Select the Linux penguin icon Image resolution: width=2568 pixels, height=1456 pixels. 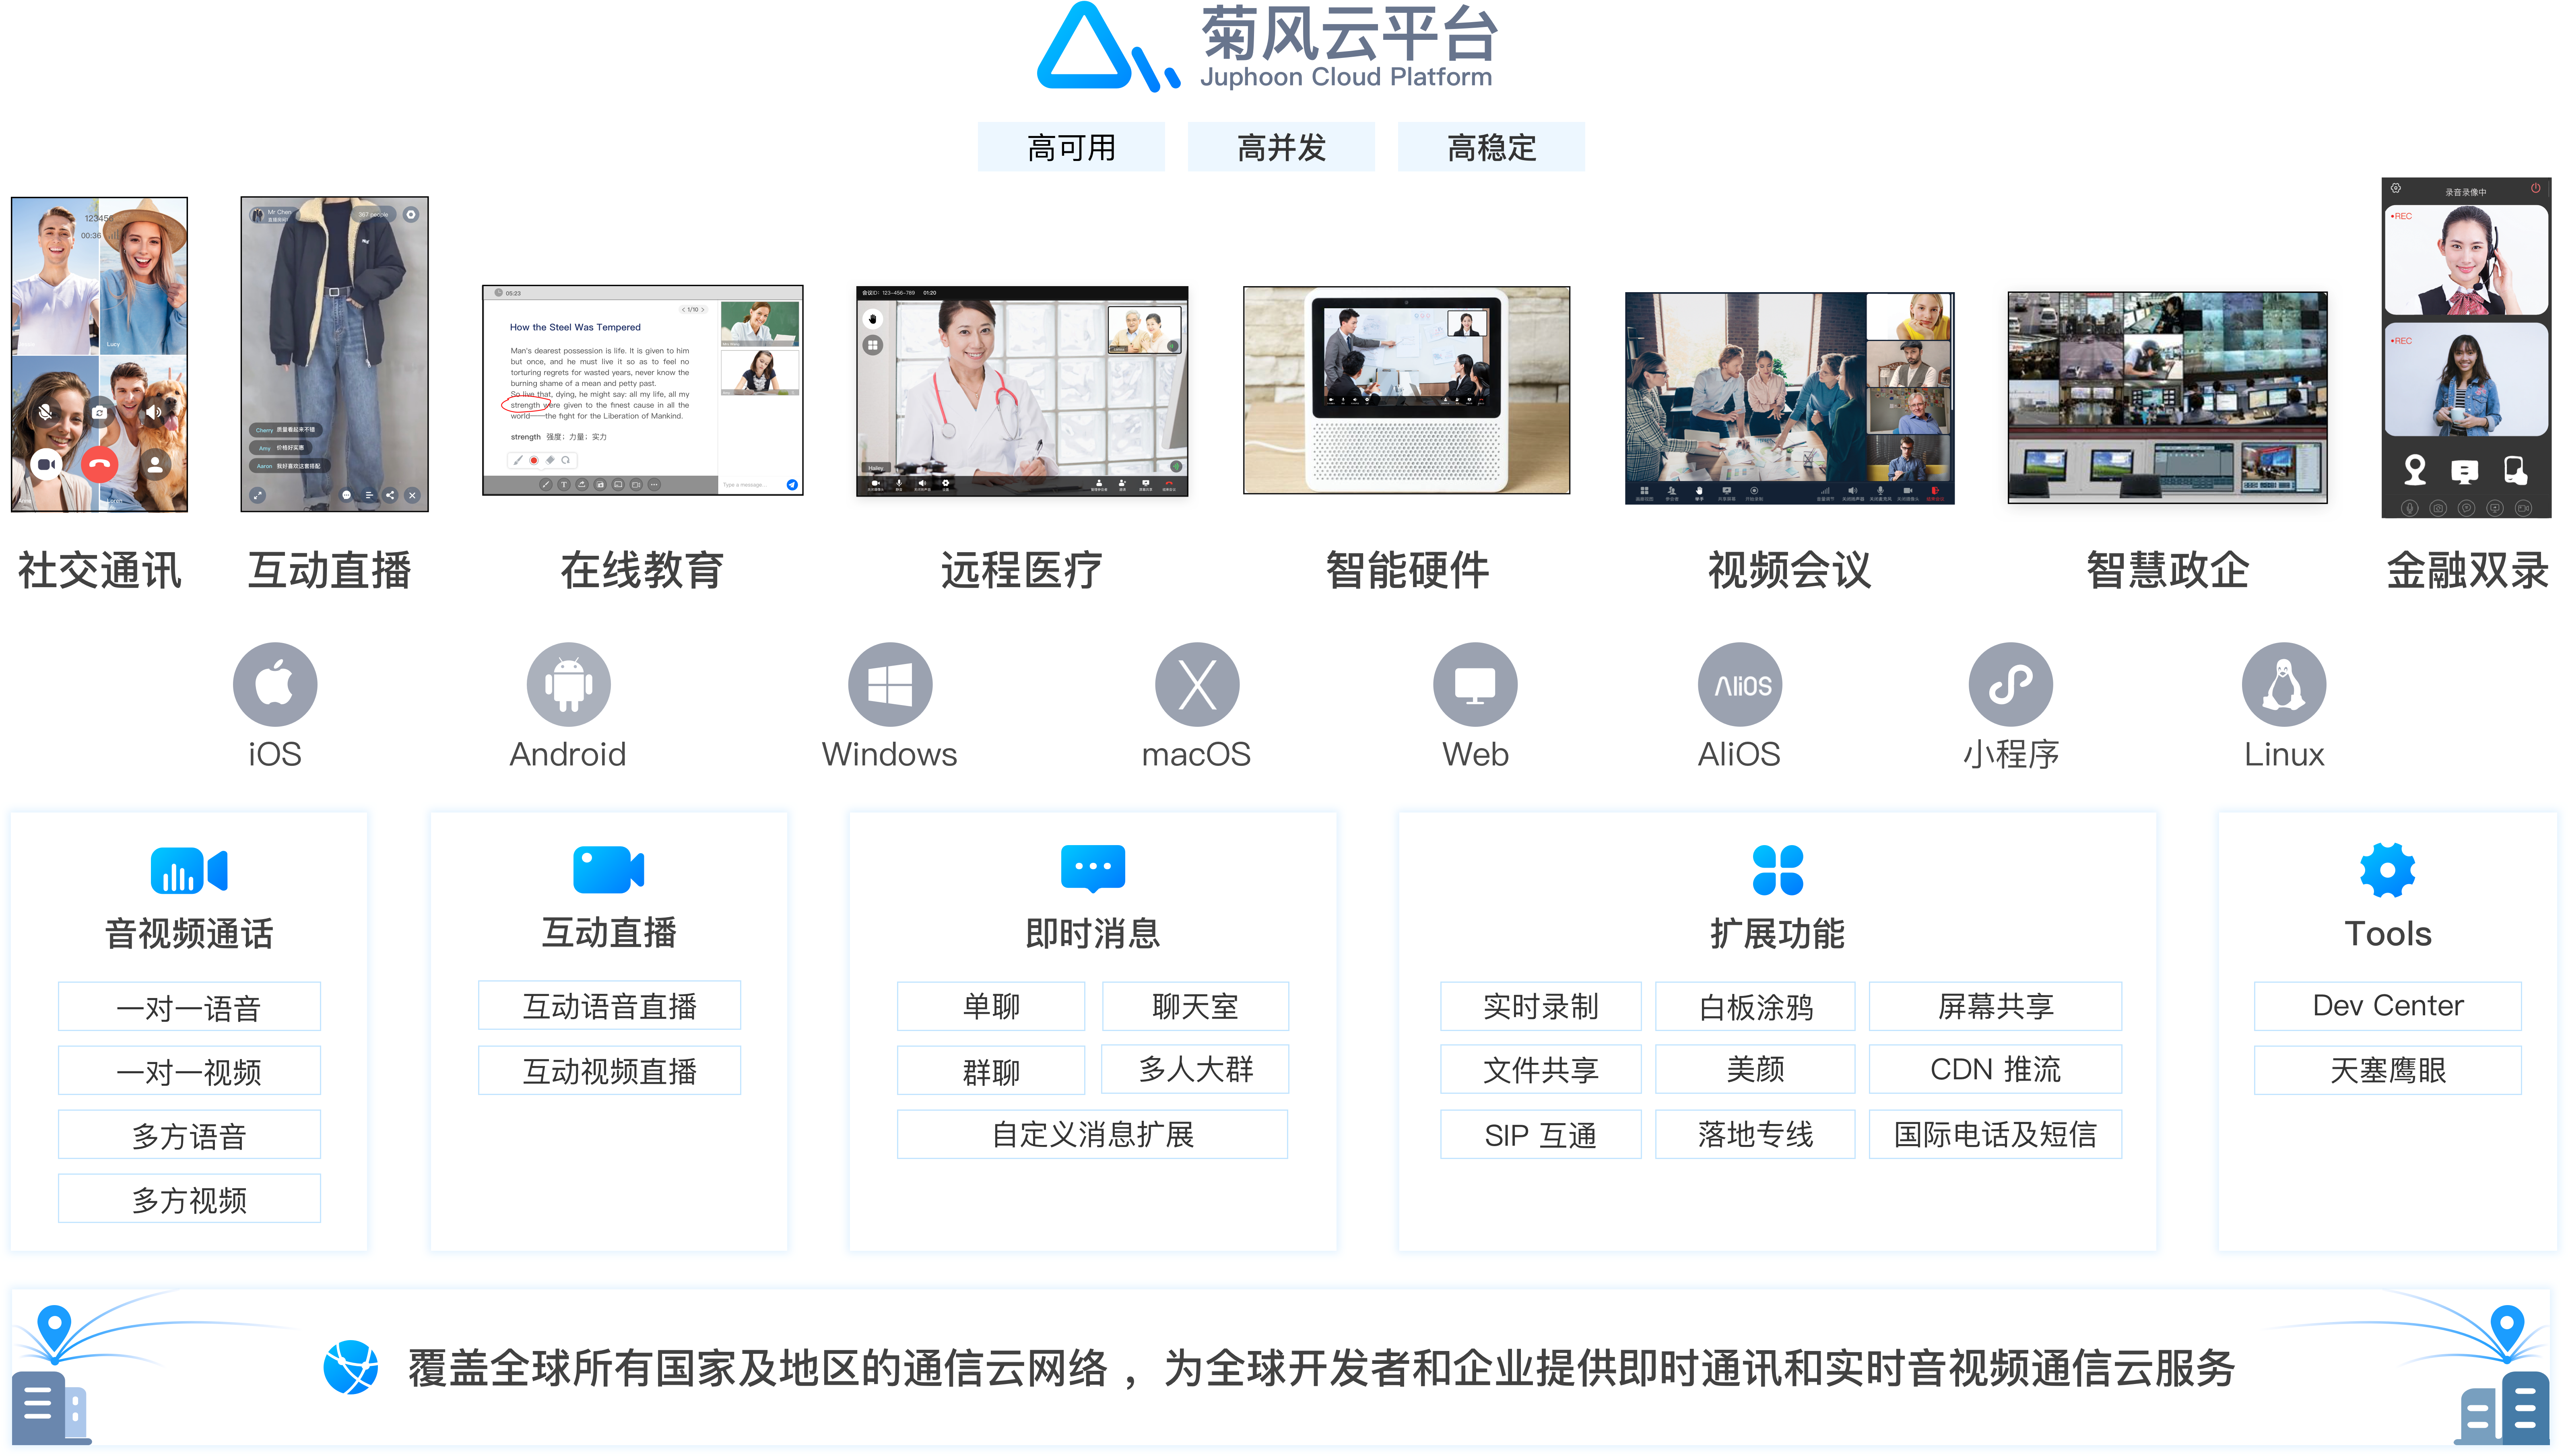tap(2284, 684)
